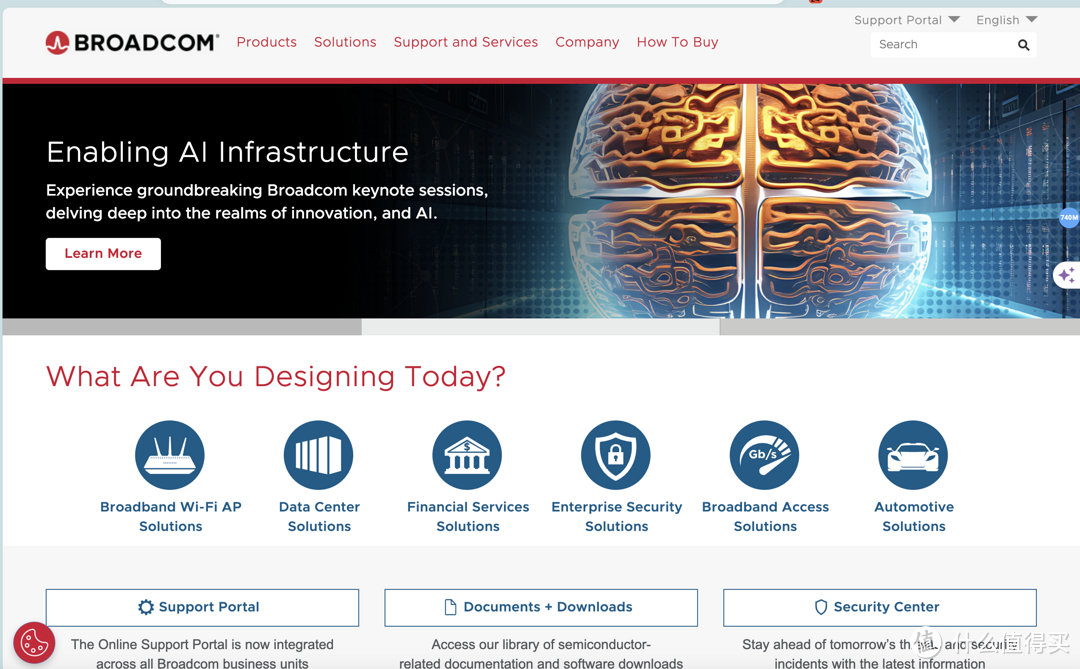Open the Broadband Wi-Fi AP router icon
Screen dimensions: 1080x669
(x=170, y=455)
